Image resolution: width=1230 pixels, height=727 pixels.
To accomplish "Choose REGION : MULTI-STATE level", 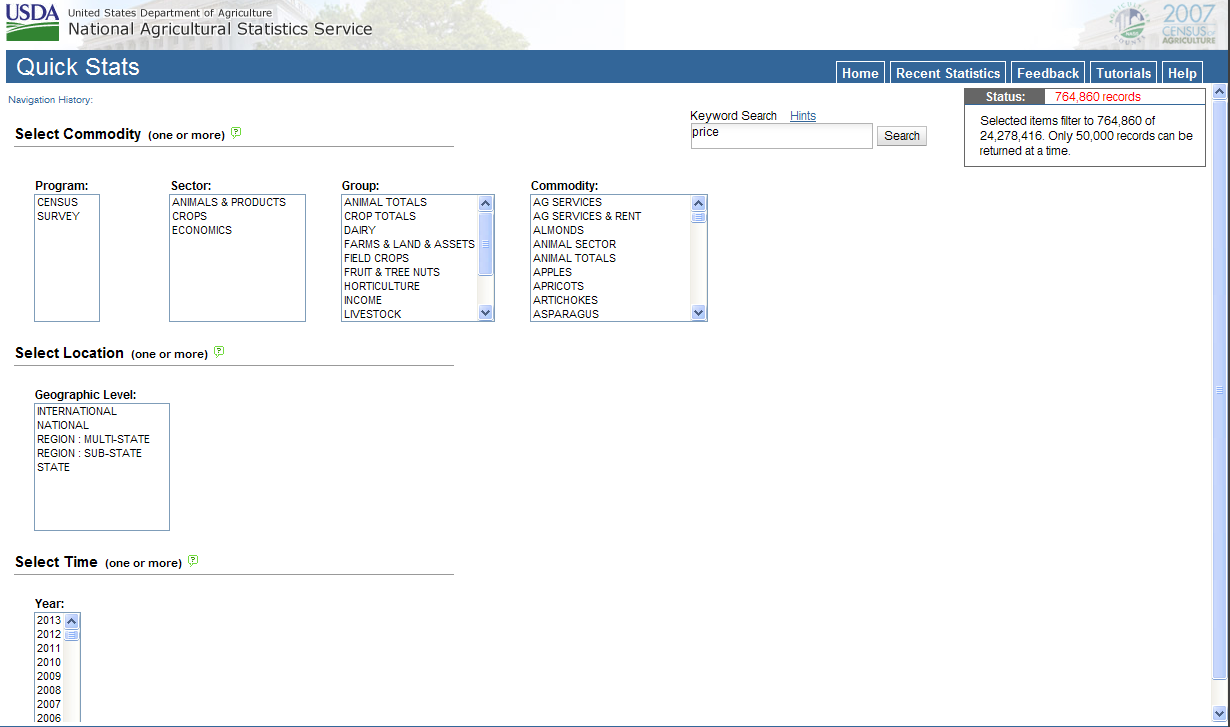I will pos(102,439).
